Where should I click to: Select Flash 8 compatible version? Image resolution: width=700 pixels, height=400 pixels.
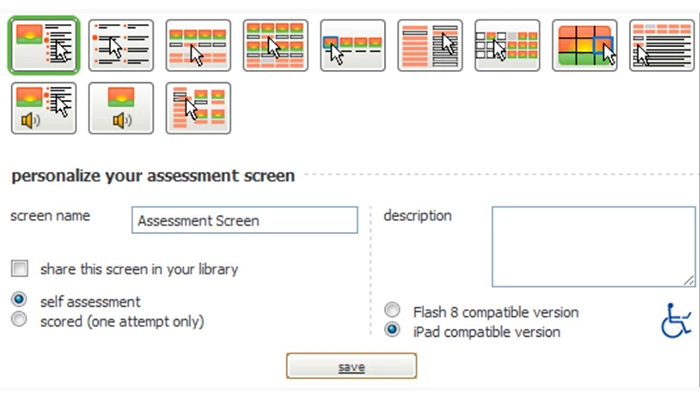393,311
